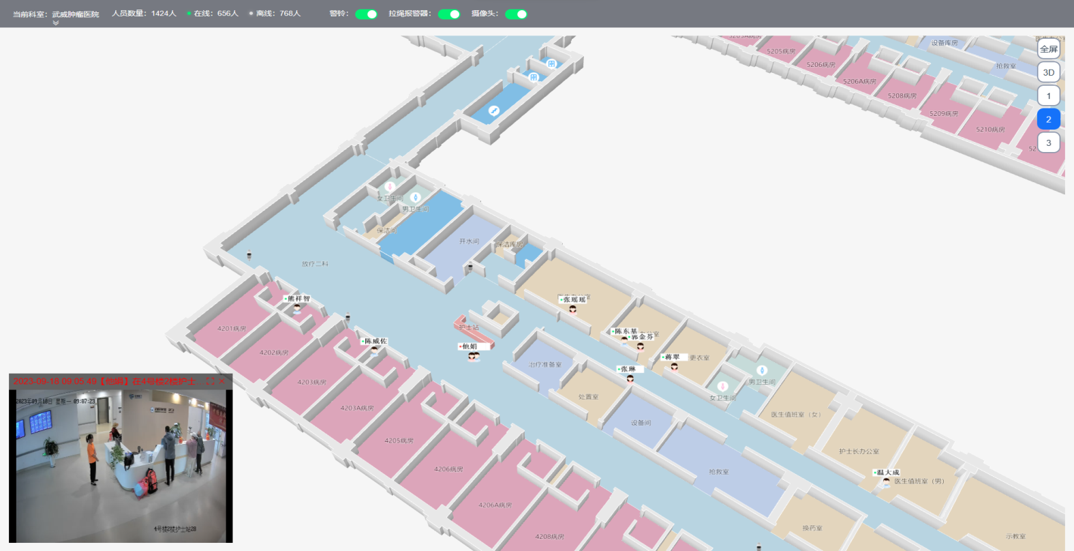1074x551 pixels.
Task: Click the 全屏 fullscreen button
Action: coord(1048,49)
